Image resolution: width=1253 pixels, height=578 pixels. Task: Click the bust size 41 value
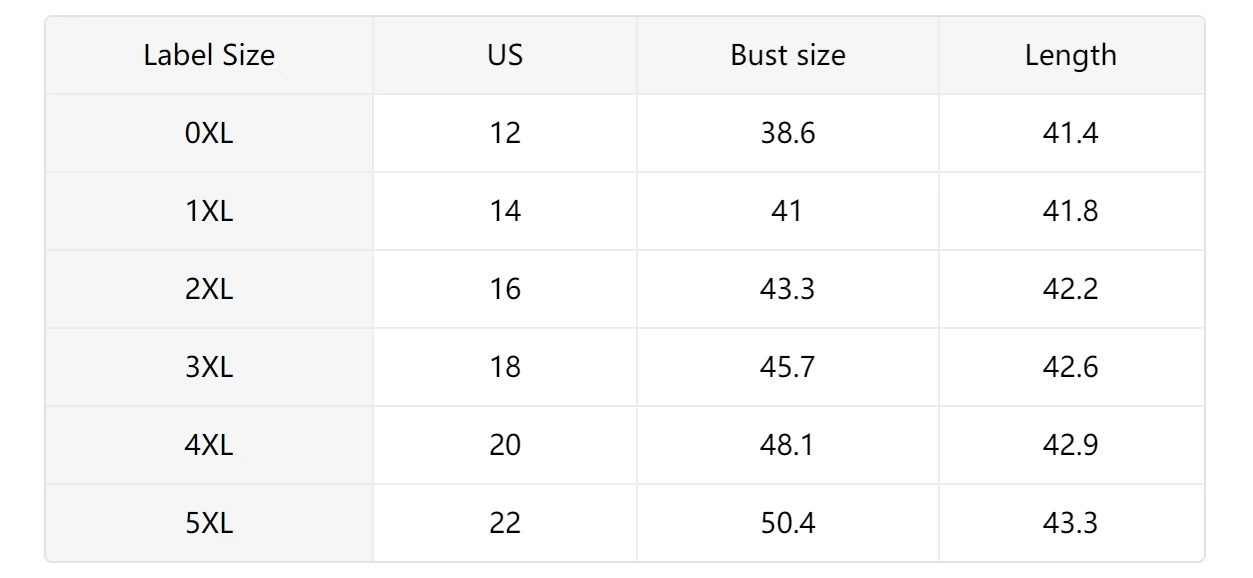tap(788, 211)
